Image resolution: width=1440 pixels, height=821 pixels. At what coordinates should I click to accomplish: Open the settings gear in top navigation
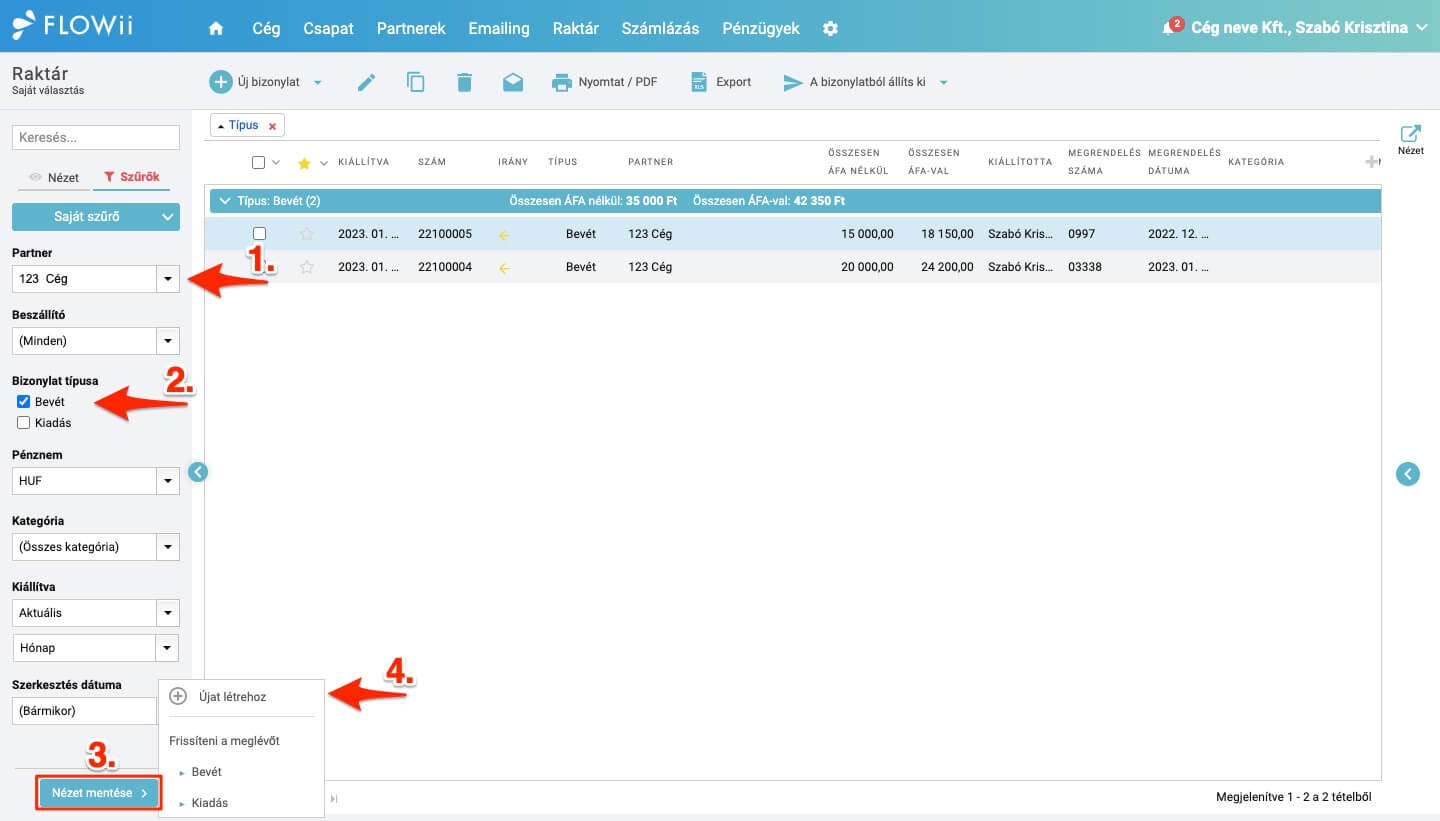tap(830, 28)
